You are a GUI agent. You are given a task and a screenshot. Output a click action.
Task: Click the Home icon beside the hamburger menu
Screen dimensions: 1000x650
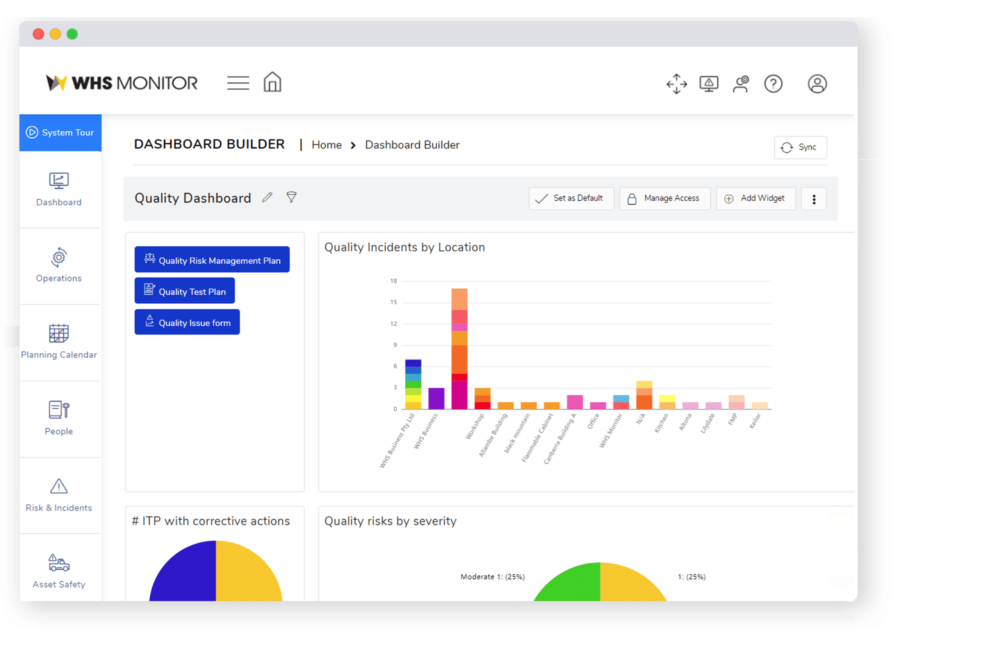(x=272, y=82)
